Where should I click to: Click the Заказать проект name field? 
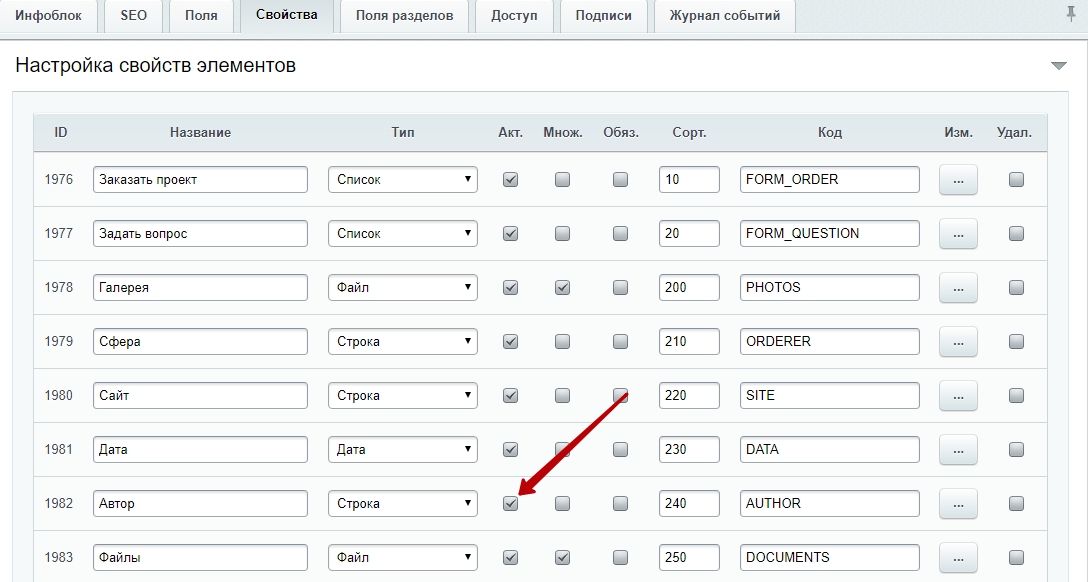tap(201, 180)
